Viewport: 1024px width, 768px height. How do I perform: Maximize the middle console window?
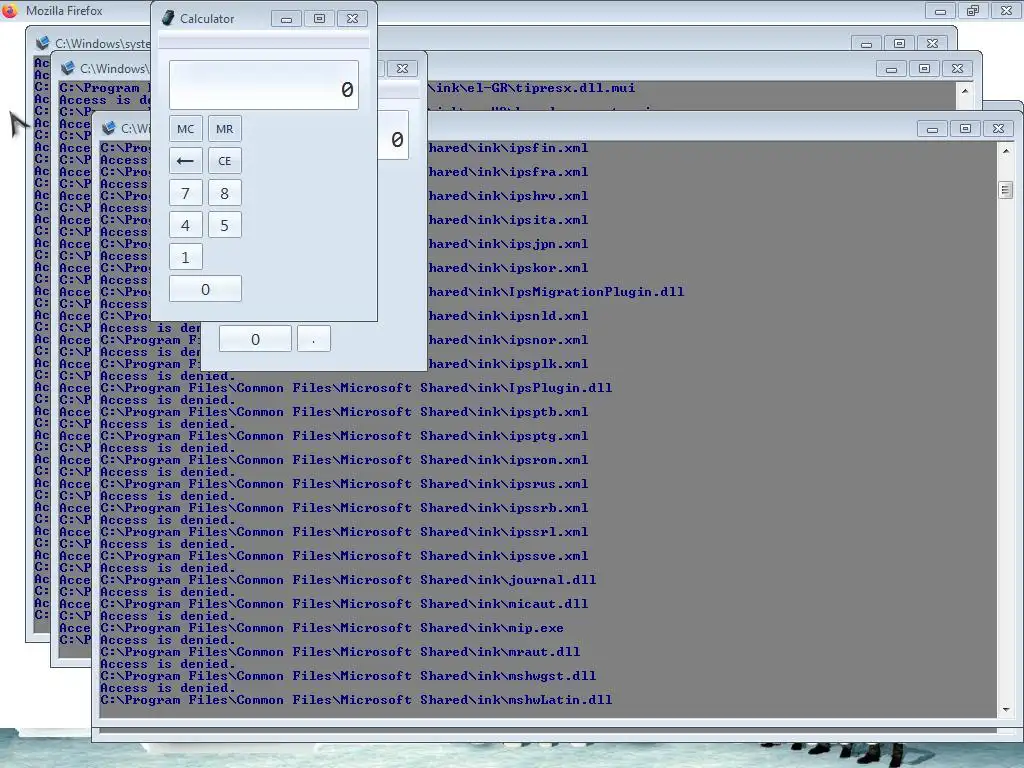point(925,69)
